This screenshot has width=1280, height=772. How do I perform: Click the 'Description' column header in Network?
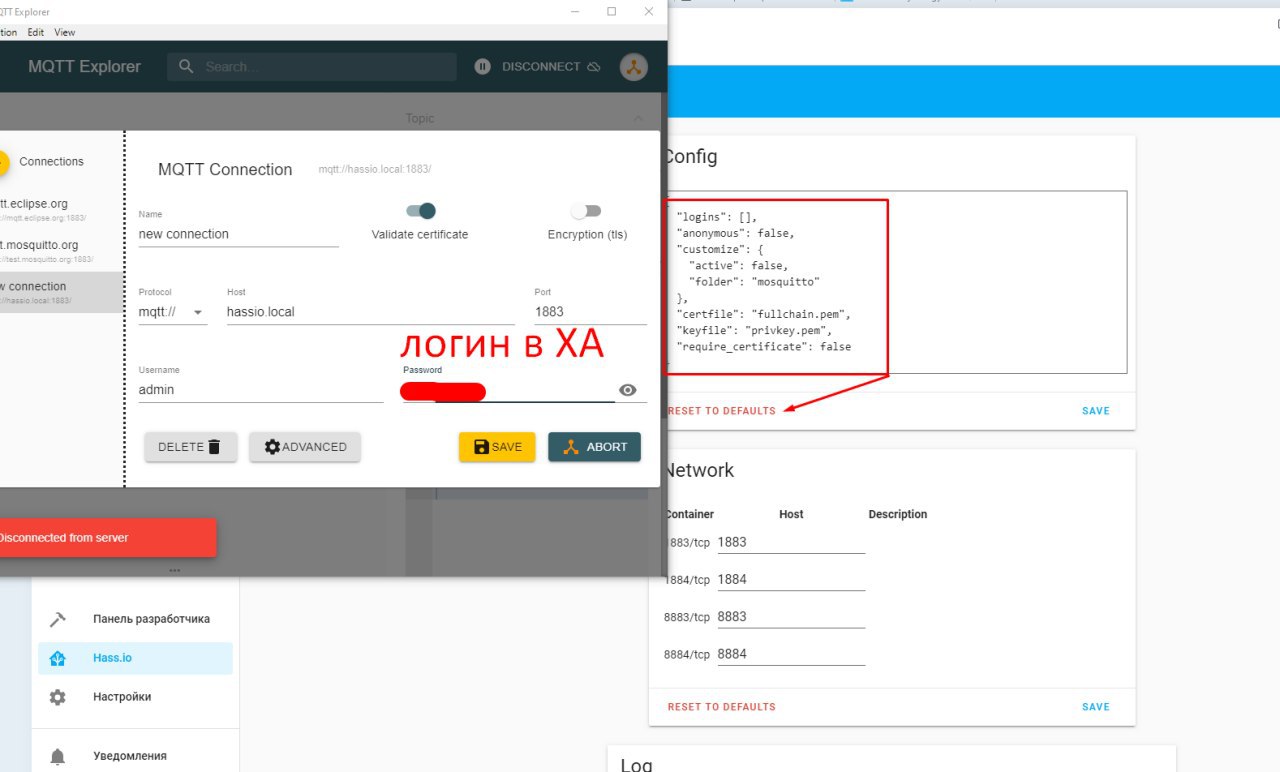pos(898,514)
